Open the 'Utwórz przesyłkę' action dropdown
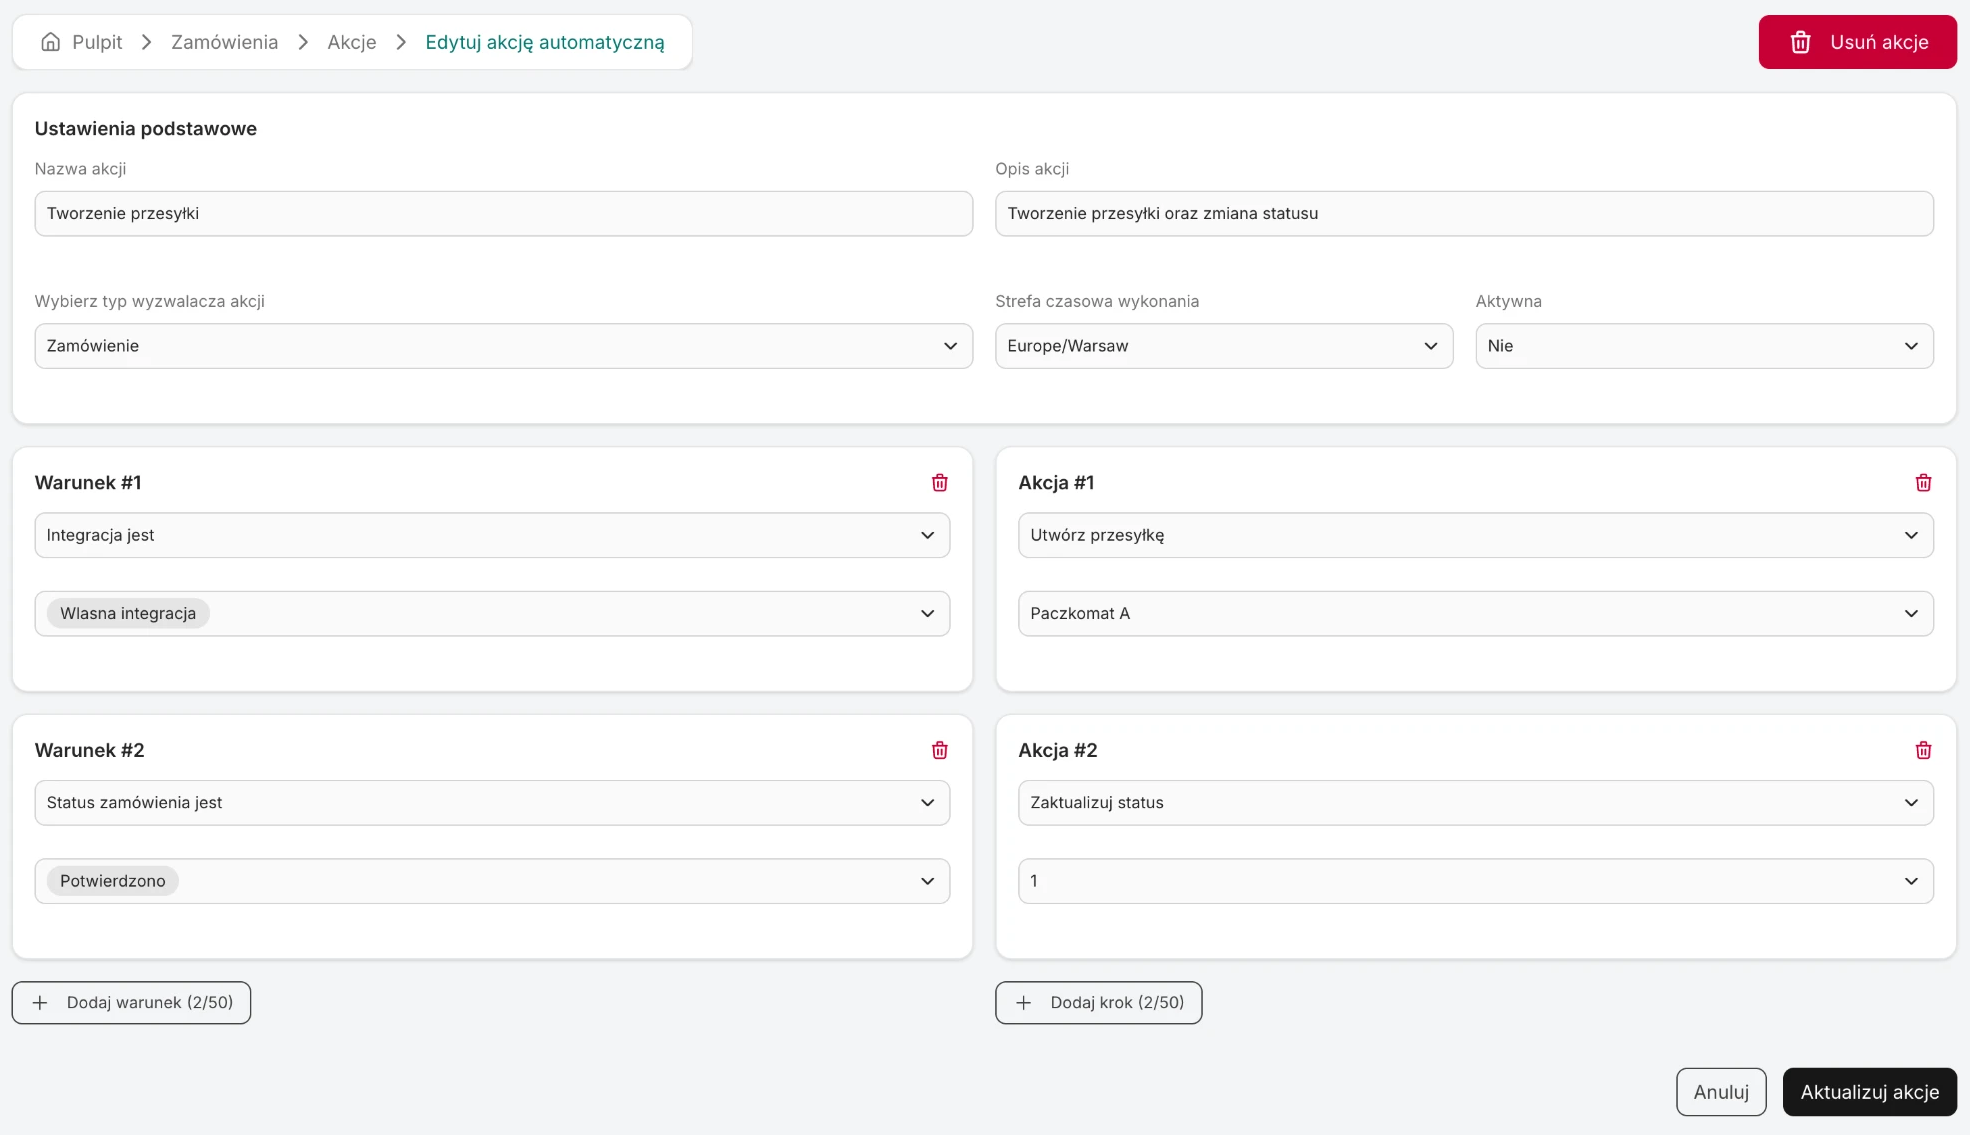This screenshot has width=1970, height=1135. point(1476,535)
